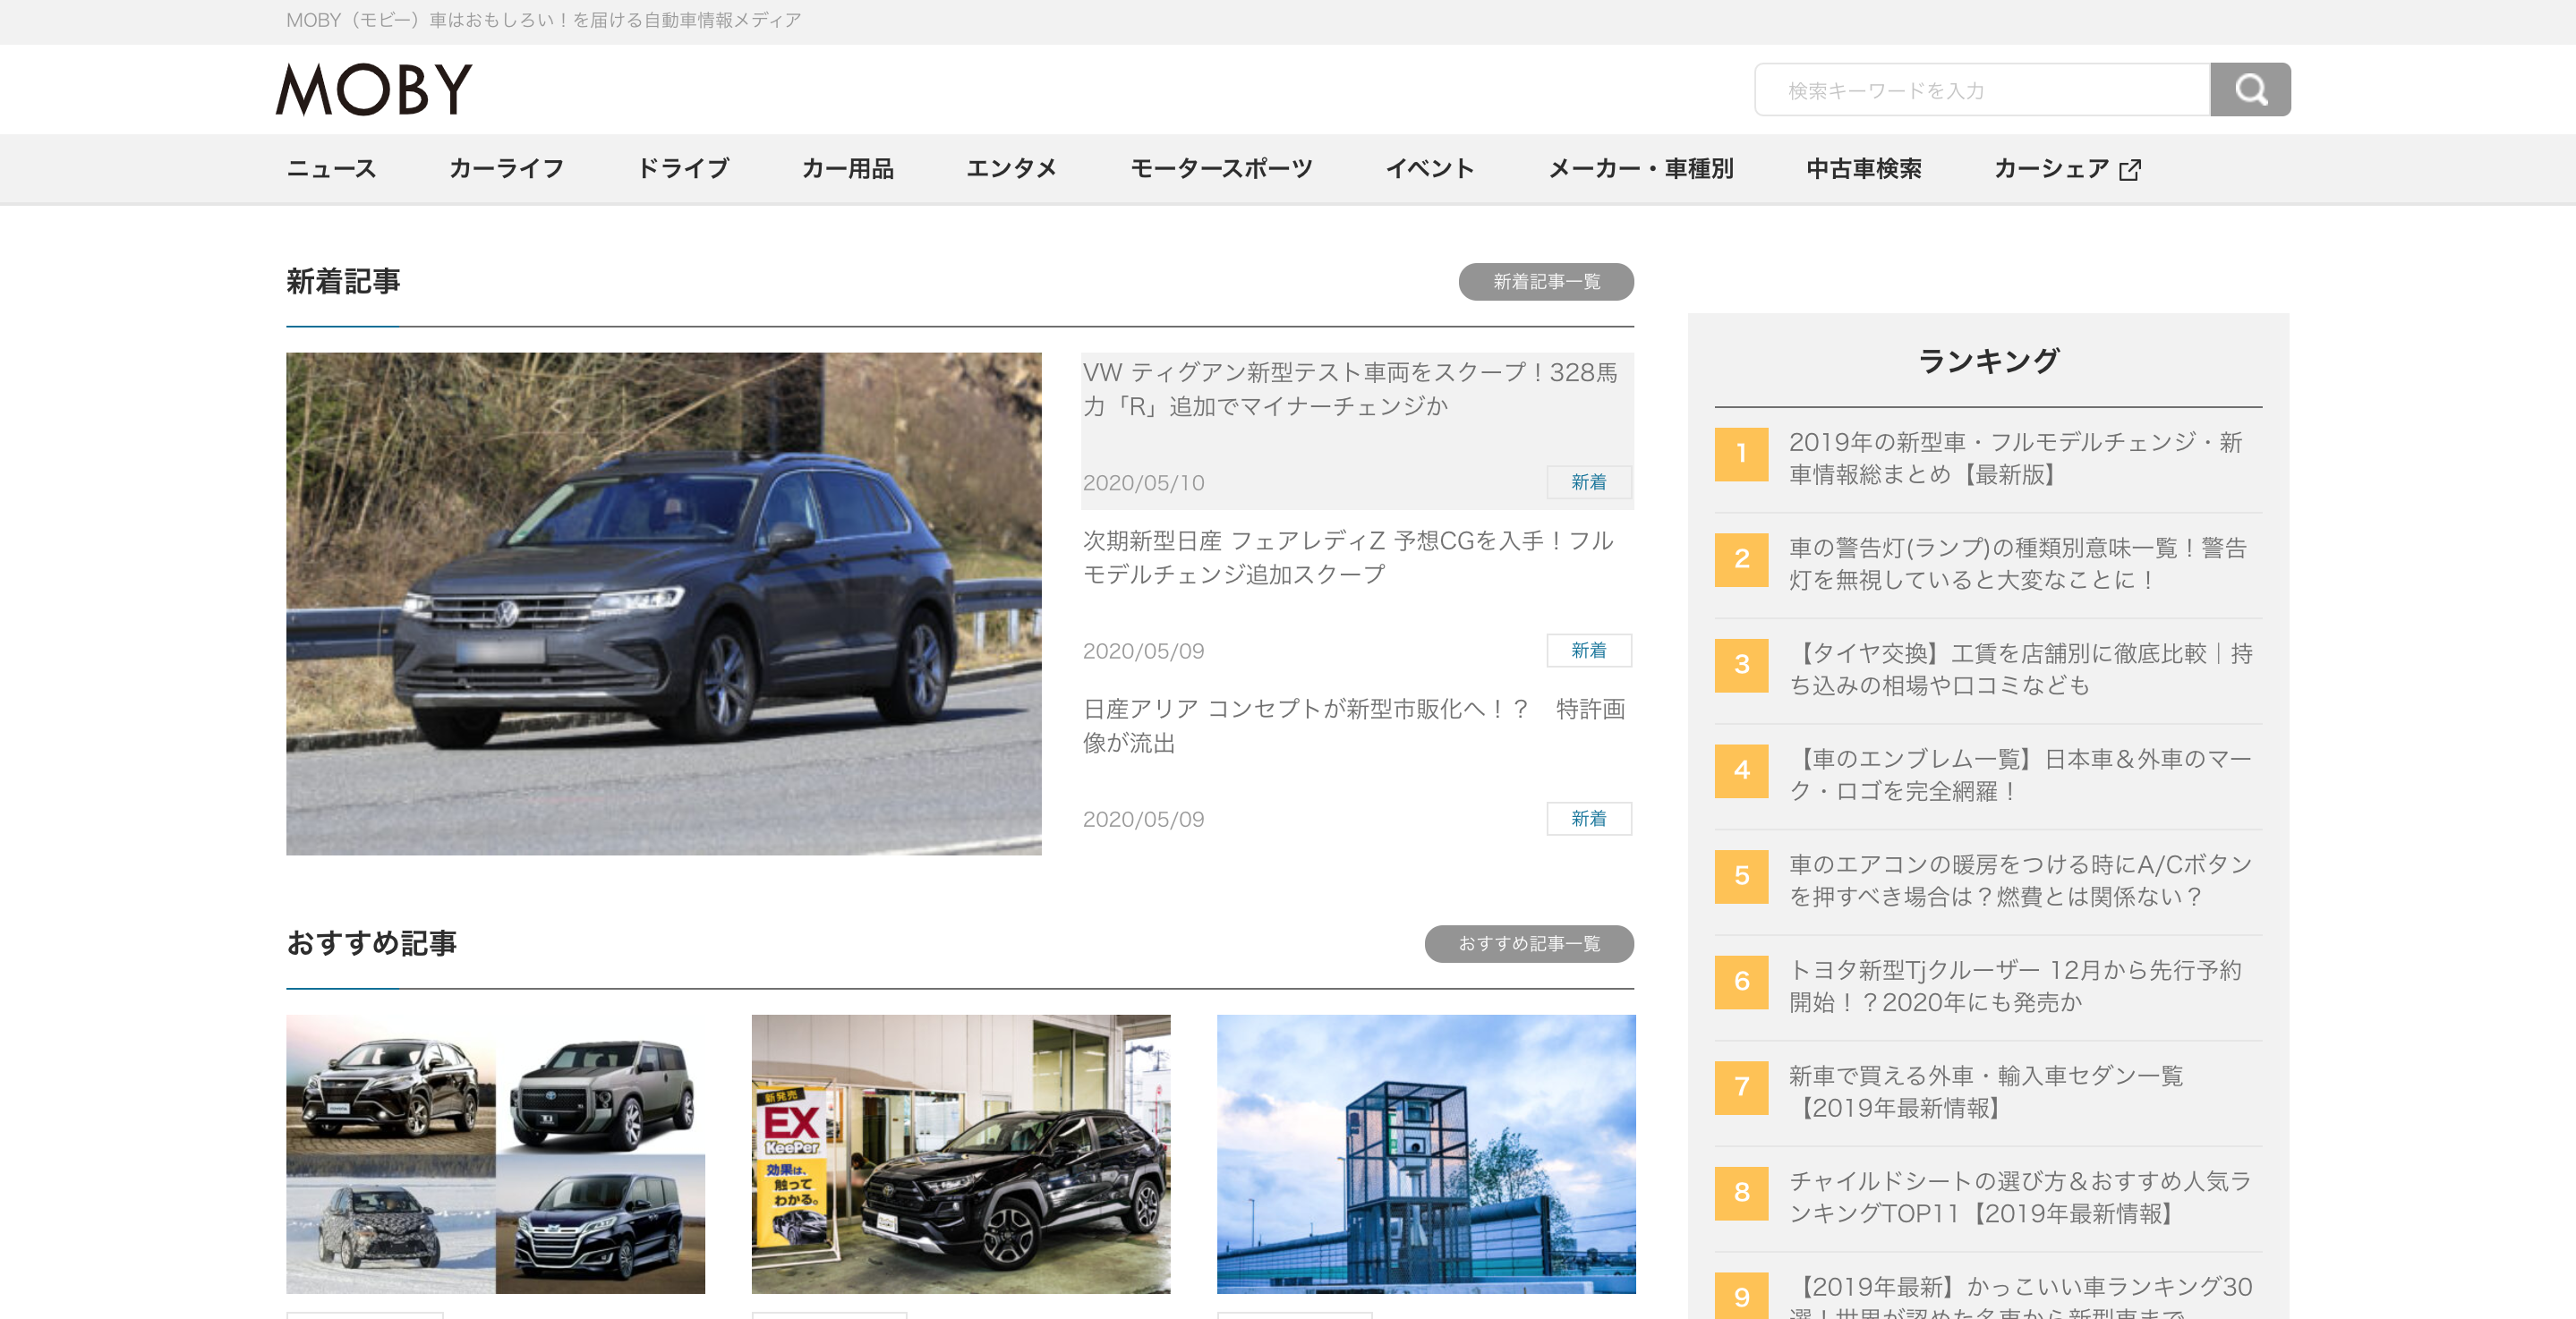This screenshot has width=2576, height=1319.
Task: Open ranking 8: チャイルドシートの選び方 article
Action: (2020, 1197)
